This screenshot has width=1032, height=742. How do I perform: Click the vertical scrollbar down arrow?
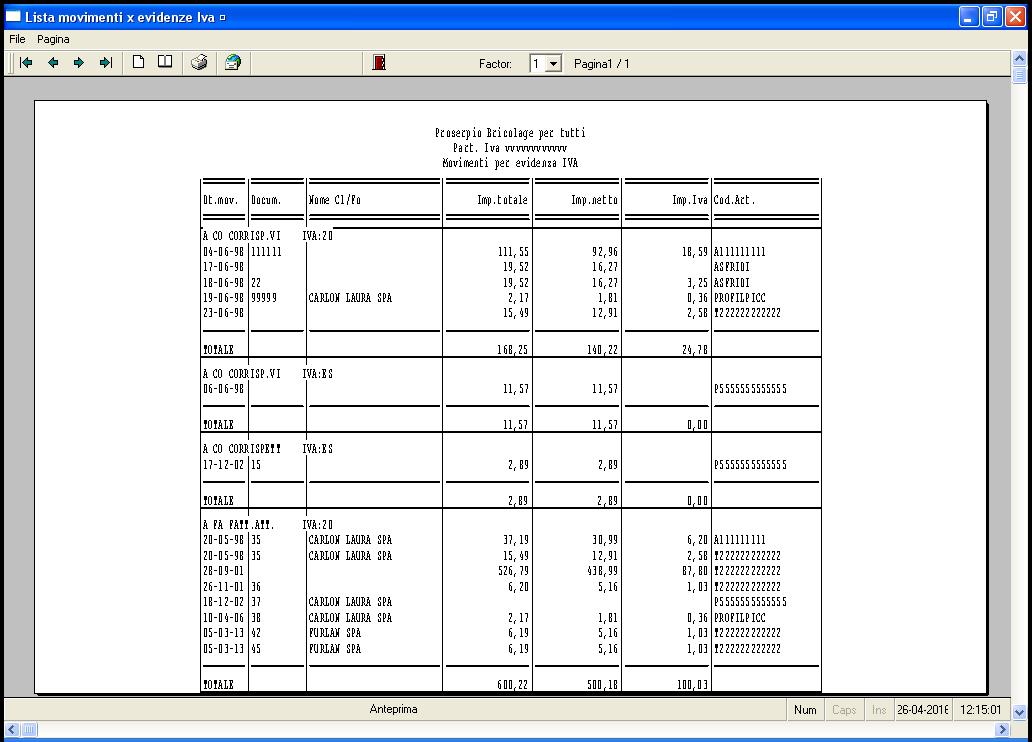(x=1019, y=712)
